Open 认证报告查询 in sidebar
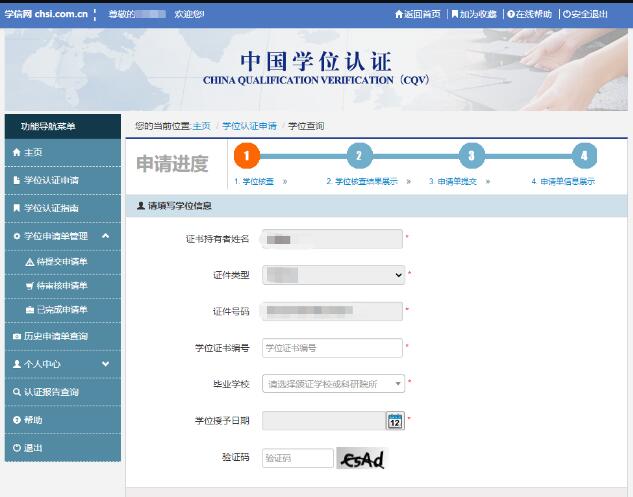This screenshot has width=633, height=497. click(x=51, y=392)
